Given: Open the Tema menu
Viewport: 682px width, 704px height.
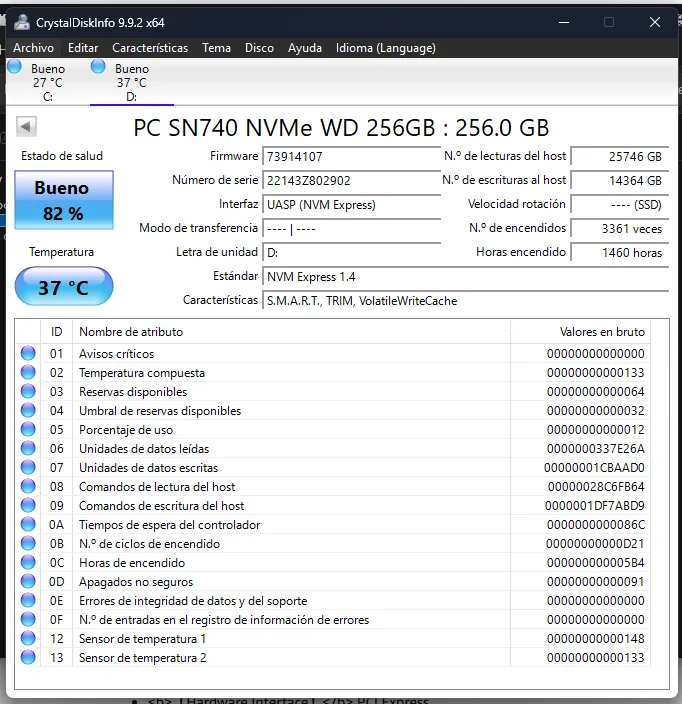Looking at the screenshot, I should (216, 48).
